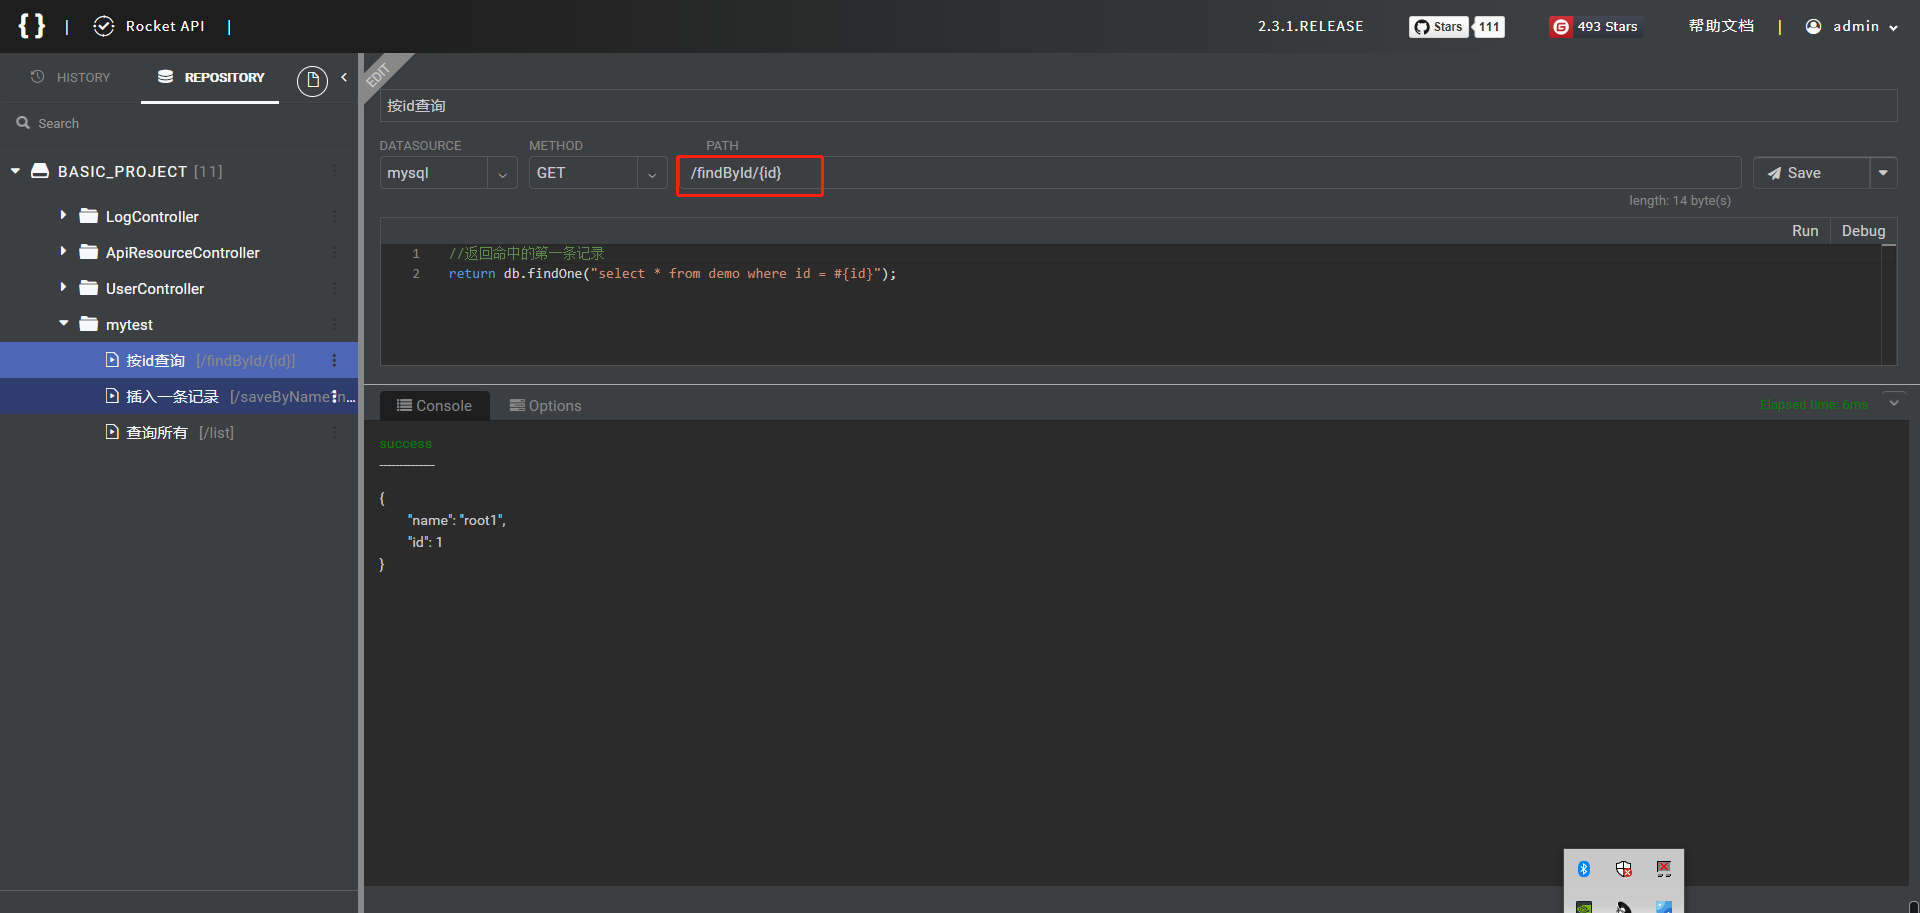This screenshot has width=1920, height=913.
Task: Click the GitHub star count 111
Action: [1489, 27]
